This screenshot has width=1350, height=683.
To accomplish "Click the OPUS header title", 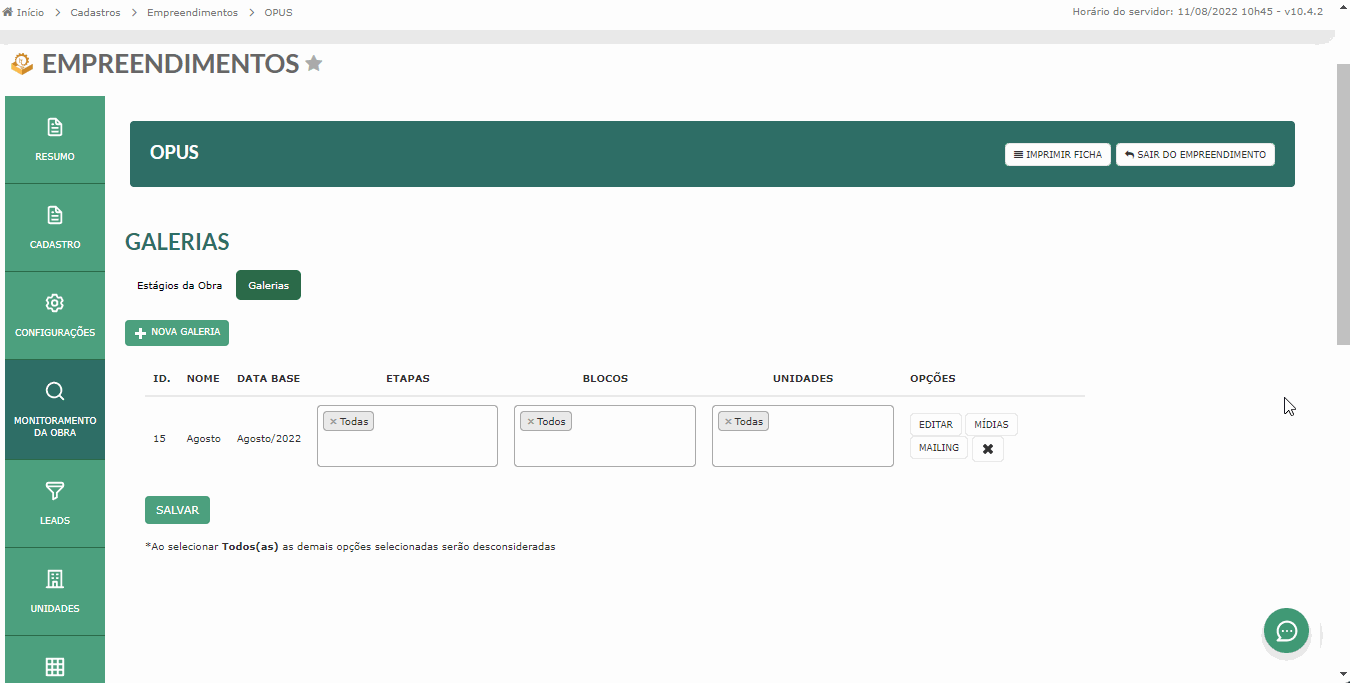I will 174,153.
